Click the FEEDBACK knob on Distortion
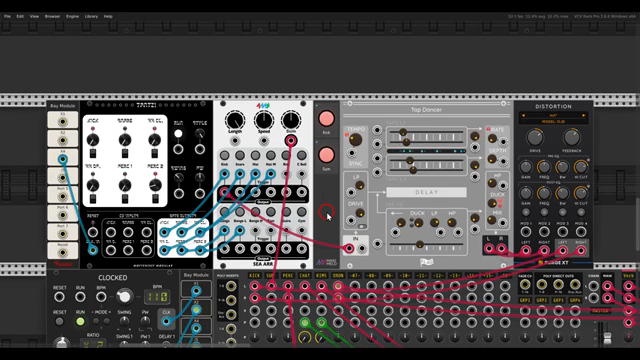Viewport: 640px width, 360px height. (x=571, y=138)
